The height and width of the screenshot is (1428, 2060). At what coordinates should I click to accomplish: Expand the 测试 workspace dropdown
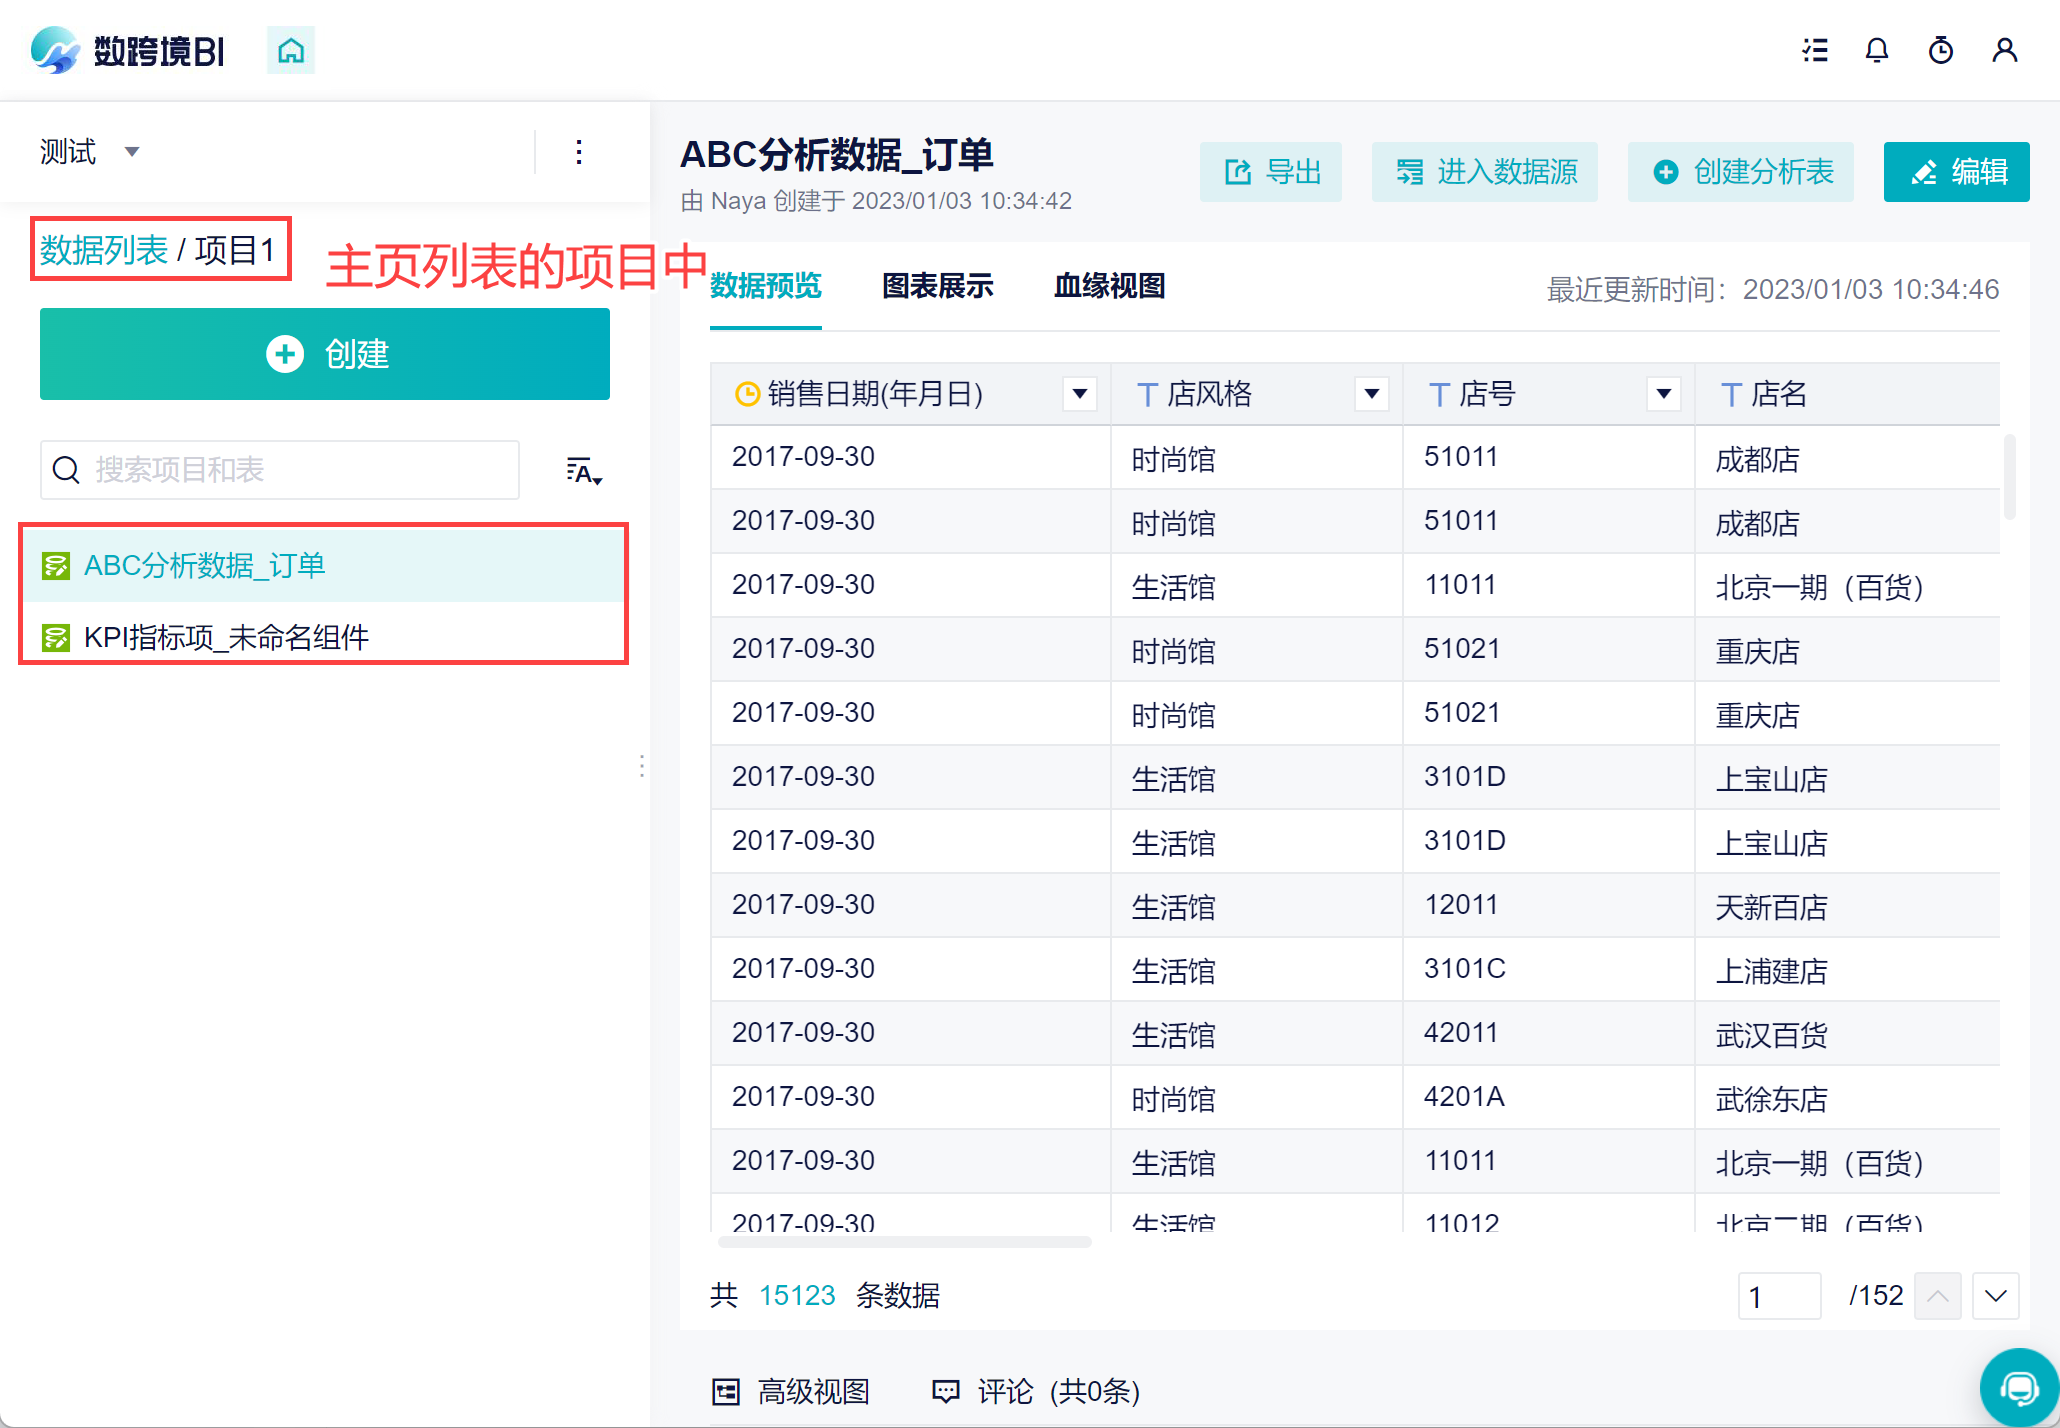coord(131,152)
